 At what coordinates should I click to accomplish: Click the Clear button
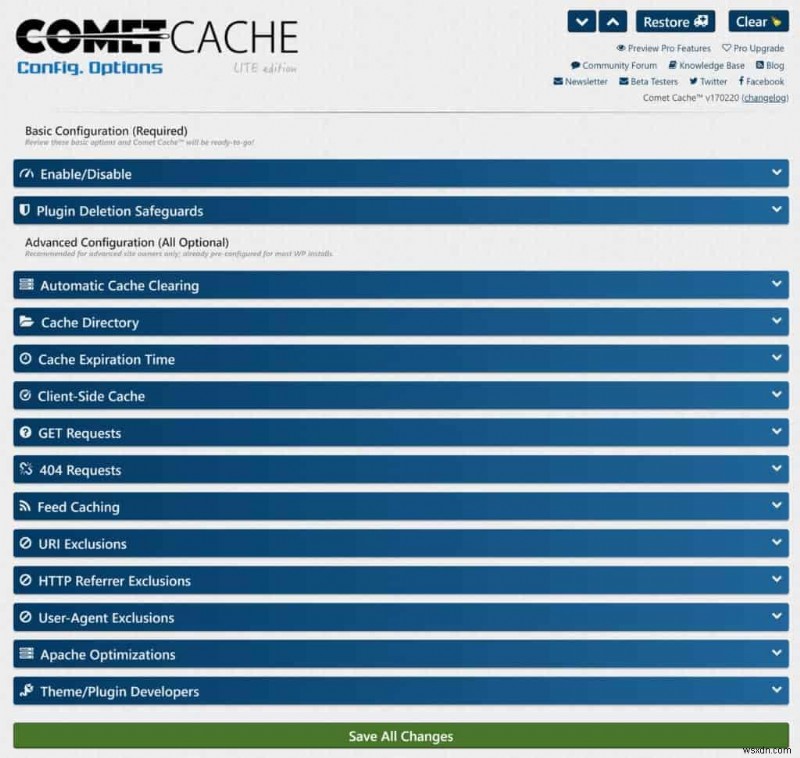tap(758, 21)
